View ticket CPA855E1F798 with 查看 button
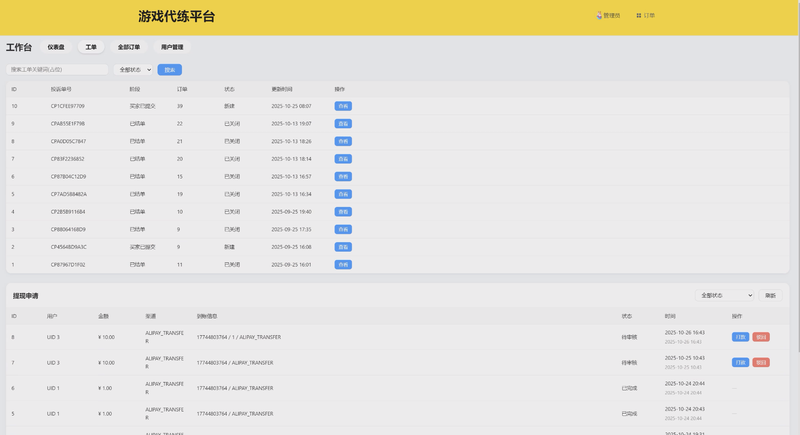 pos(343,123)
